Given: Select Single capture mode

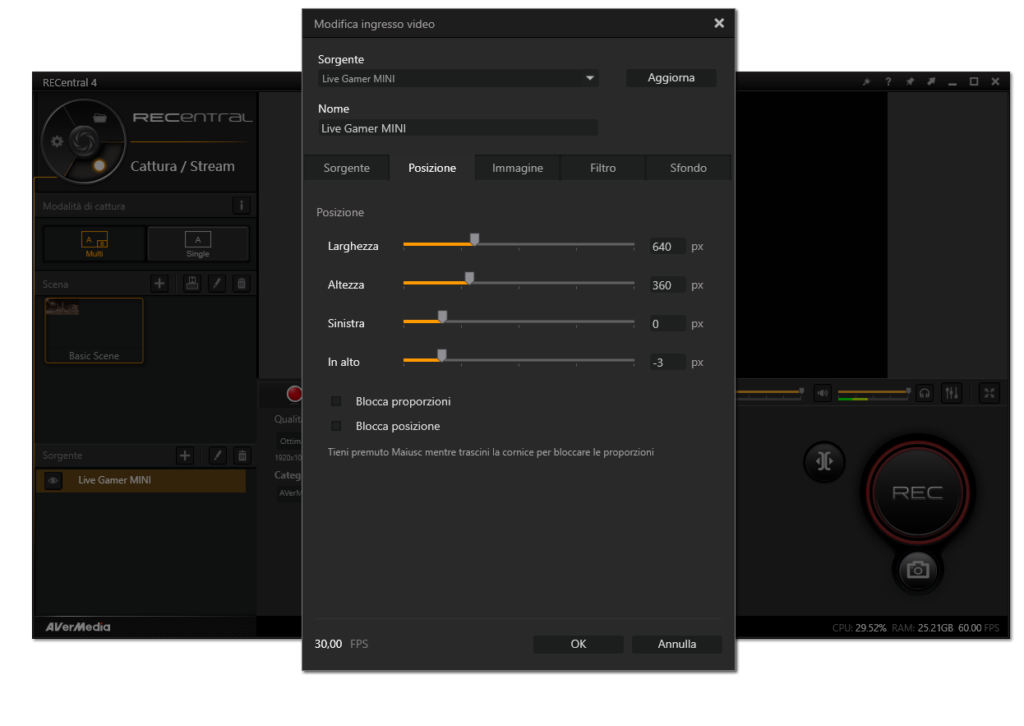Looking at the screenshot, I should click(x=198, y=244).
